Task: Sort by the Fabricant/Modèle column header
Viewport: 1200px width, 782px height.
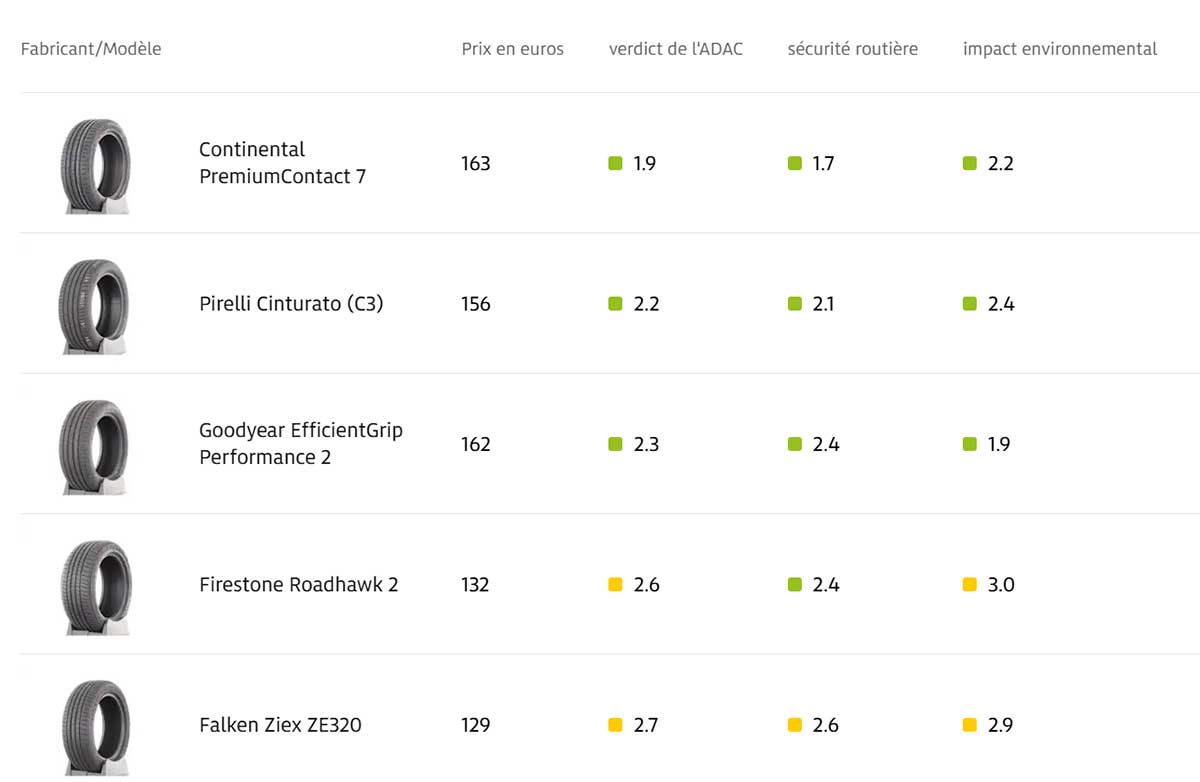Action: 91,49
